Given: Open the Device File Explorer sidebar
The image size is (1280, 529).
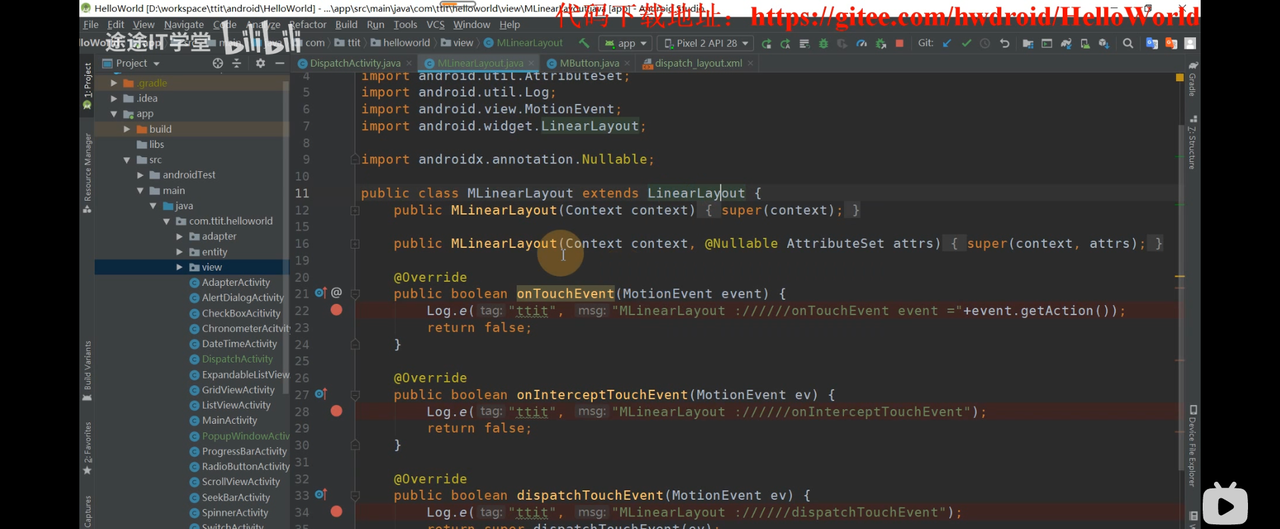Looking at the screenshot, I should pyautogui.click(x=1192, y=445).
